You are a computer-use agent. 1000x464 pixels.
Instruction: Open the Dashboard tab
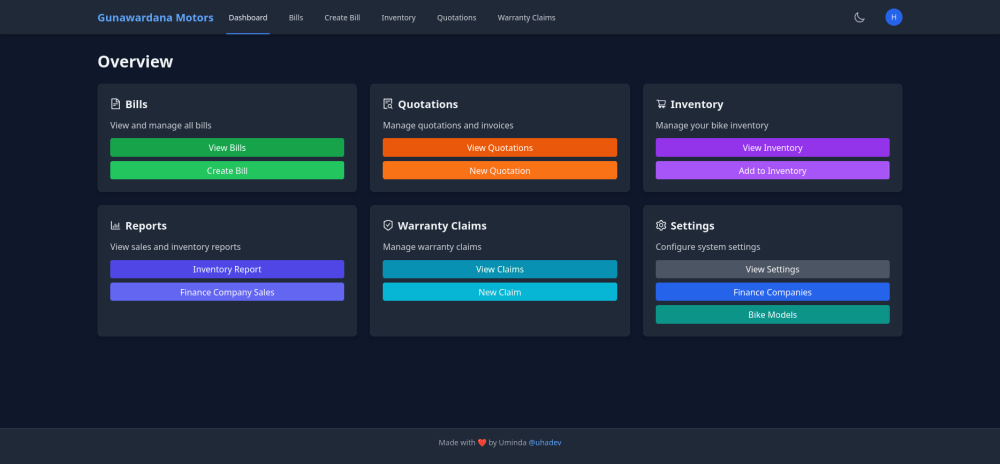coord(248,17)
